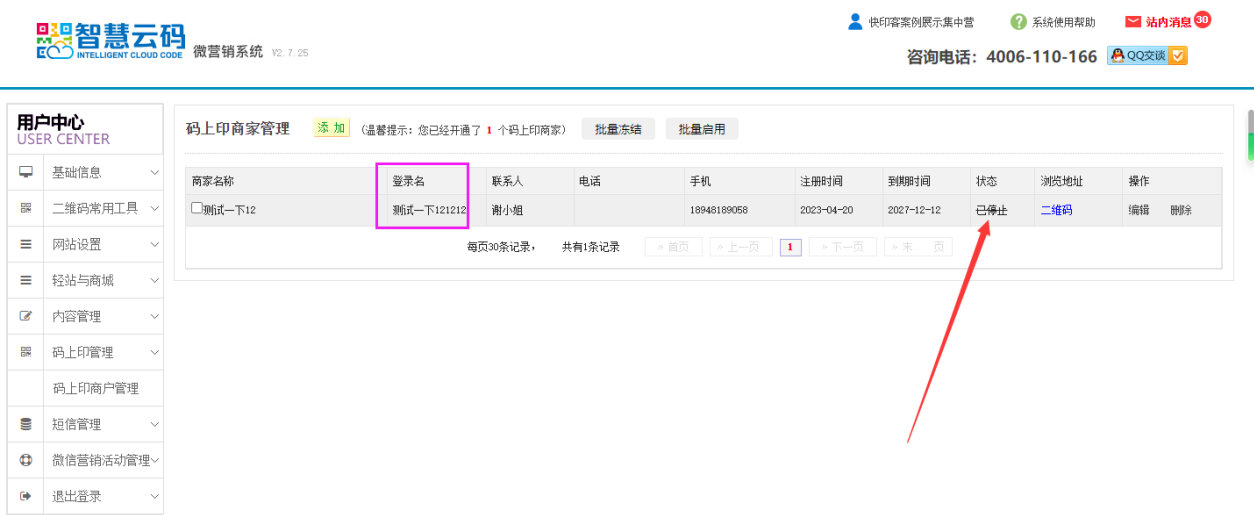The image size is (1254, 515).
Task: Click the green help question-mark icon
Action: [x=1018, y=22]
